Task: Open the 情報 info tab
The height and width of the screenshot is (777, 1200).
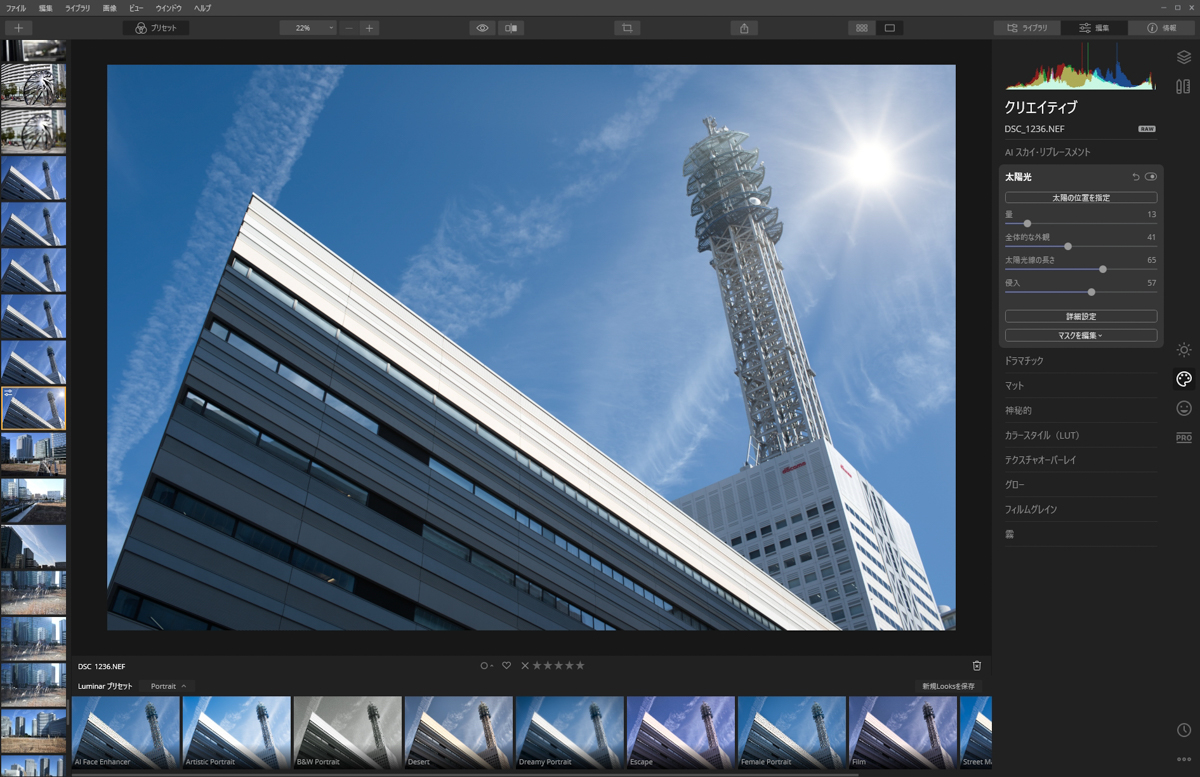Action: [x=1161, y=28]
